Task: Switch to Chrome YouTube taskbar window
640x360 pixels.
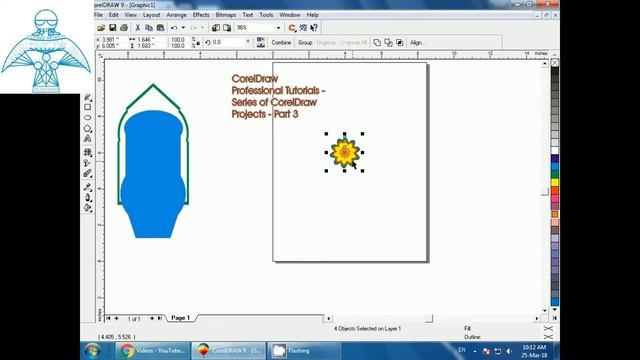Action: coord(153,351)
